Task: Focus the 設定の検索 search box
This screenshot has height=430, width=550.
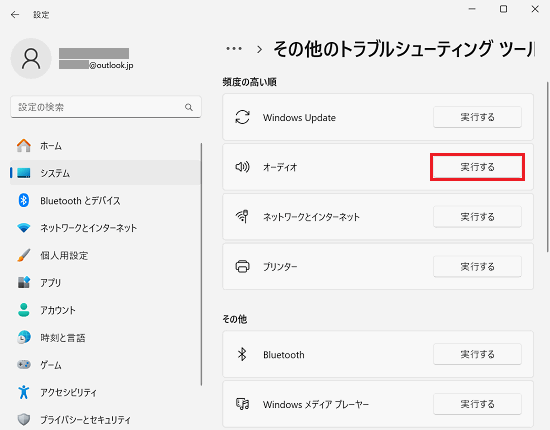Action: click(106, 107)
